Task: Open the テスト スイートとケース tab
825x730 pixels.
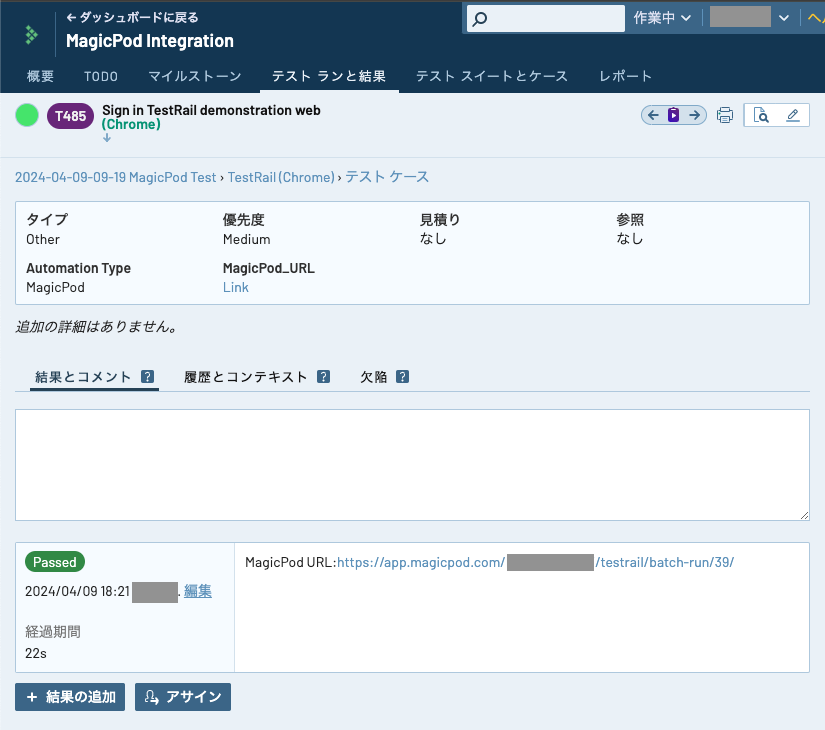Action: point(491,76)
